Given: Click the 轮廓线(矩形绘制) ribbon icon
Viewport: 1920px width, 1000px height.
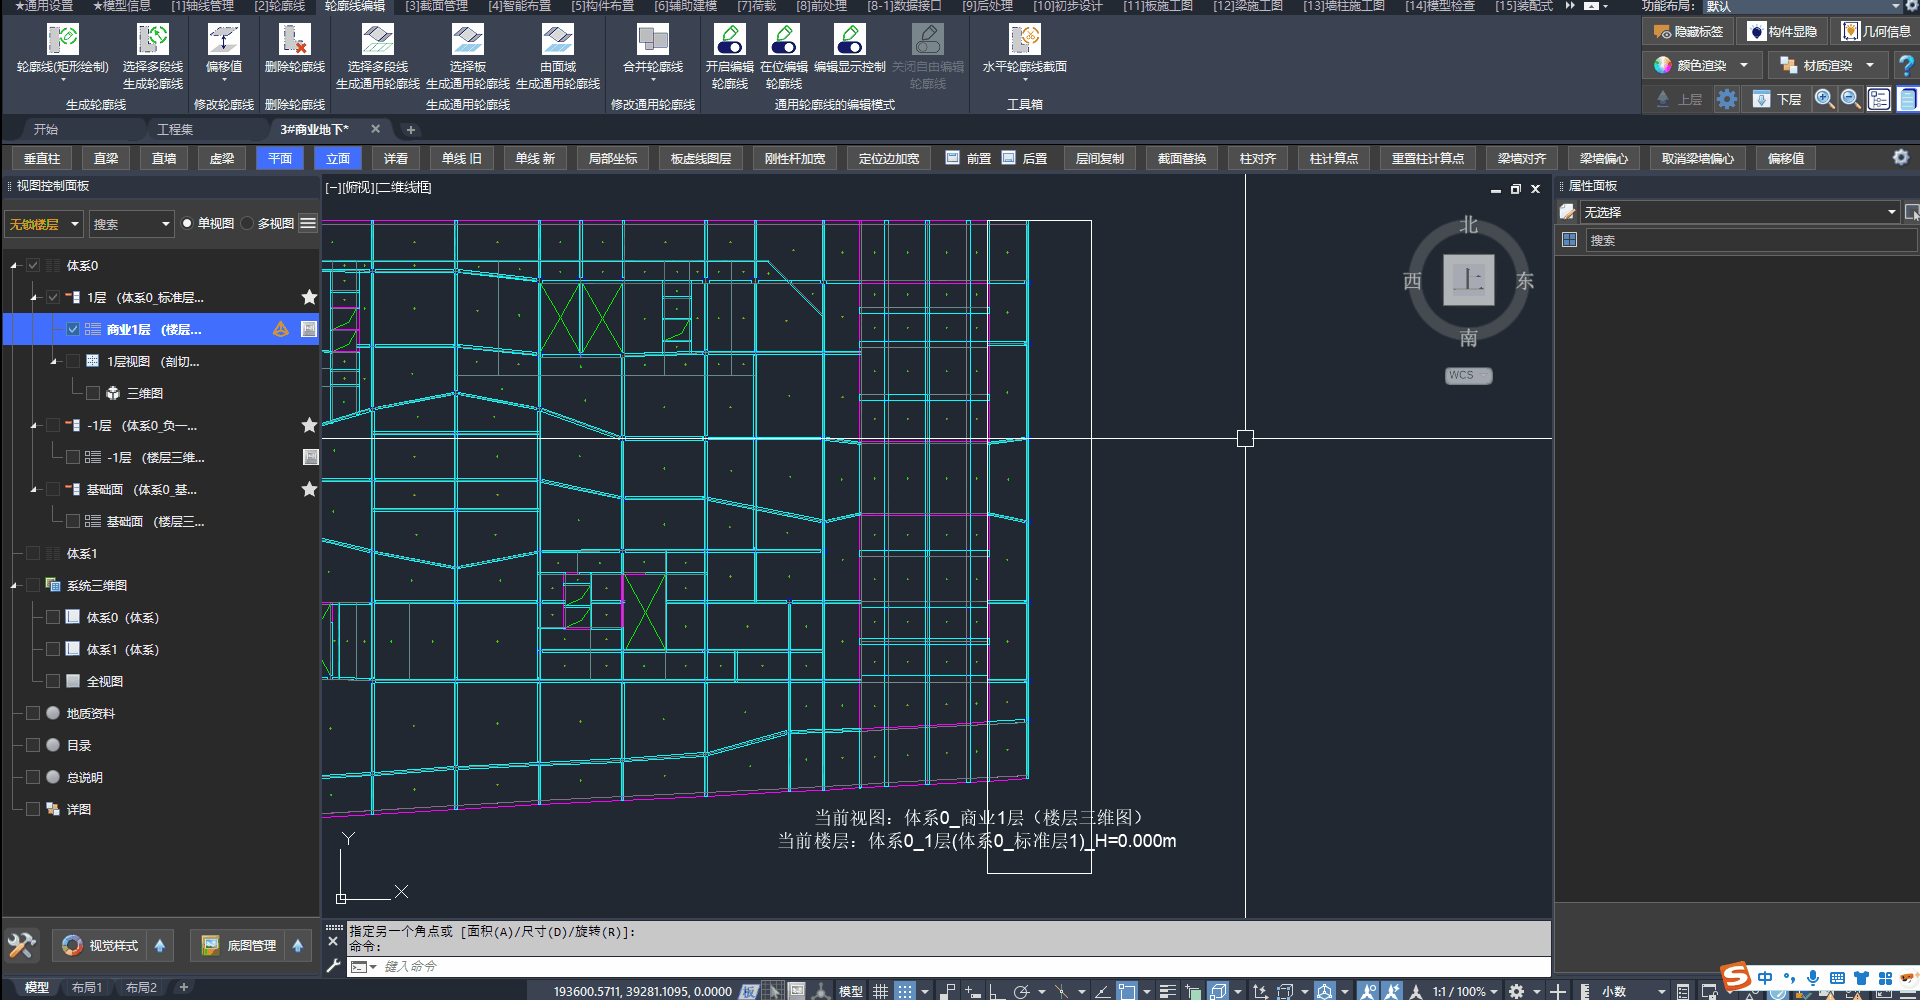Looking at the screenshot, I should [63, 40].
